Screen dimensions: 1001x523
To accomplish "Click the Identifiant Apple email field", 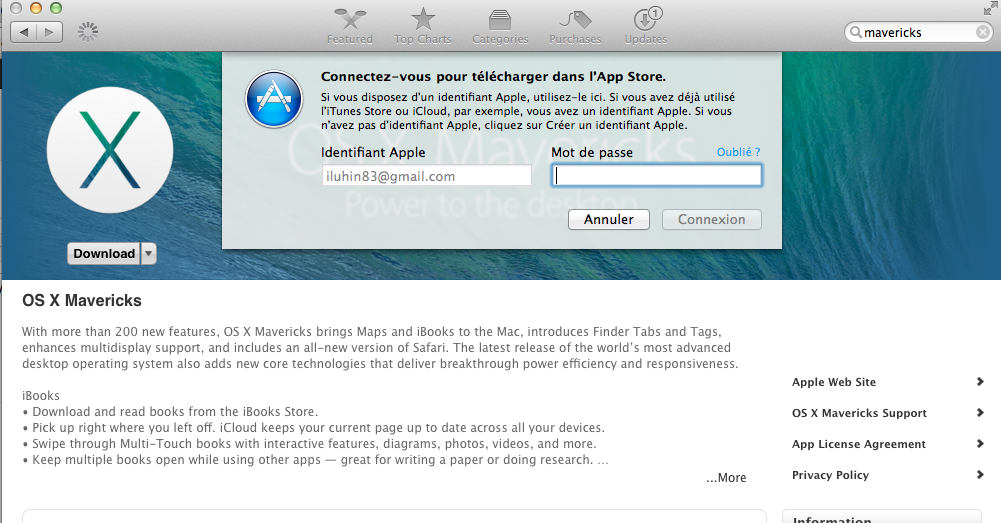I will tap(426, 176).
